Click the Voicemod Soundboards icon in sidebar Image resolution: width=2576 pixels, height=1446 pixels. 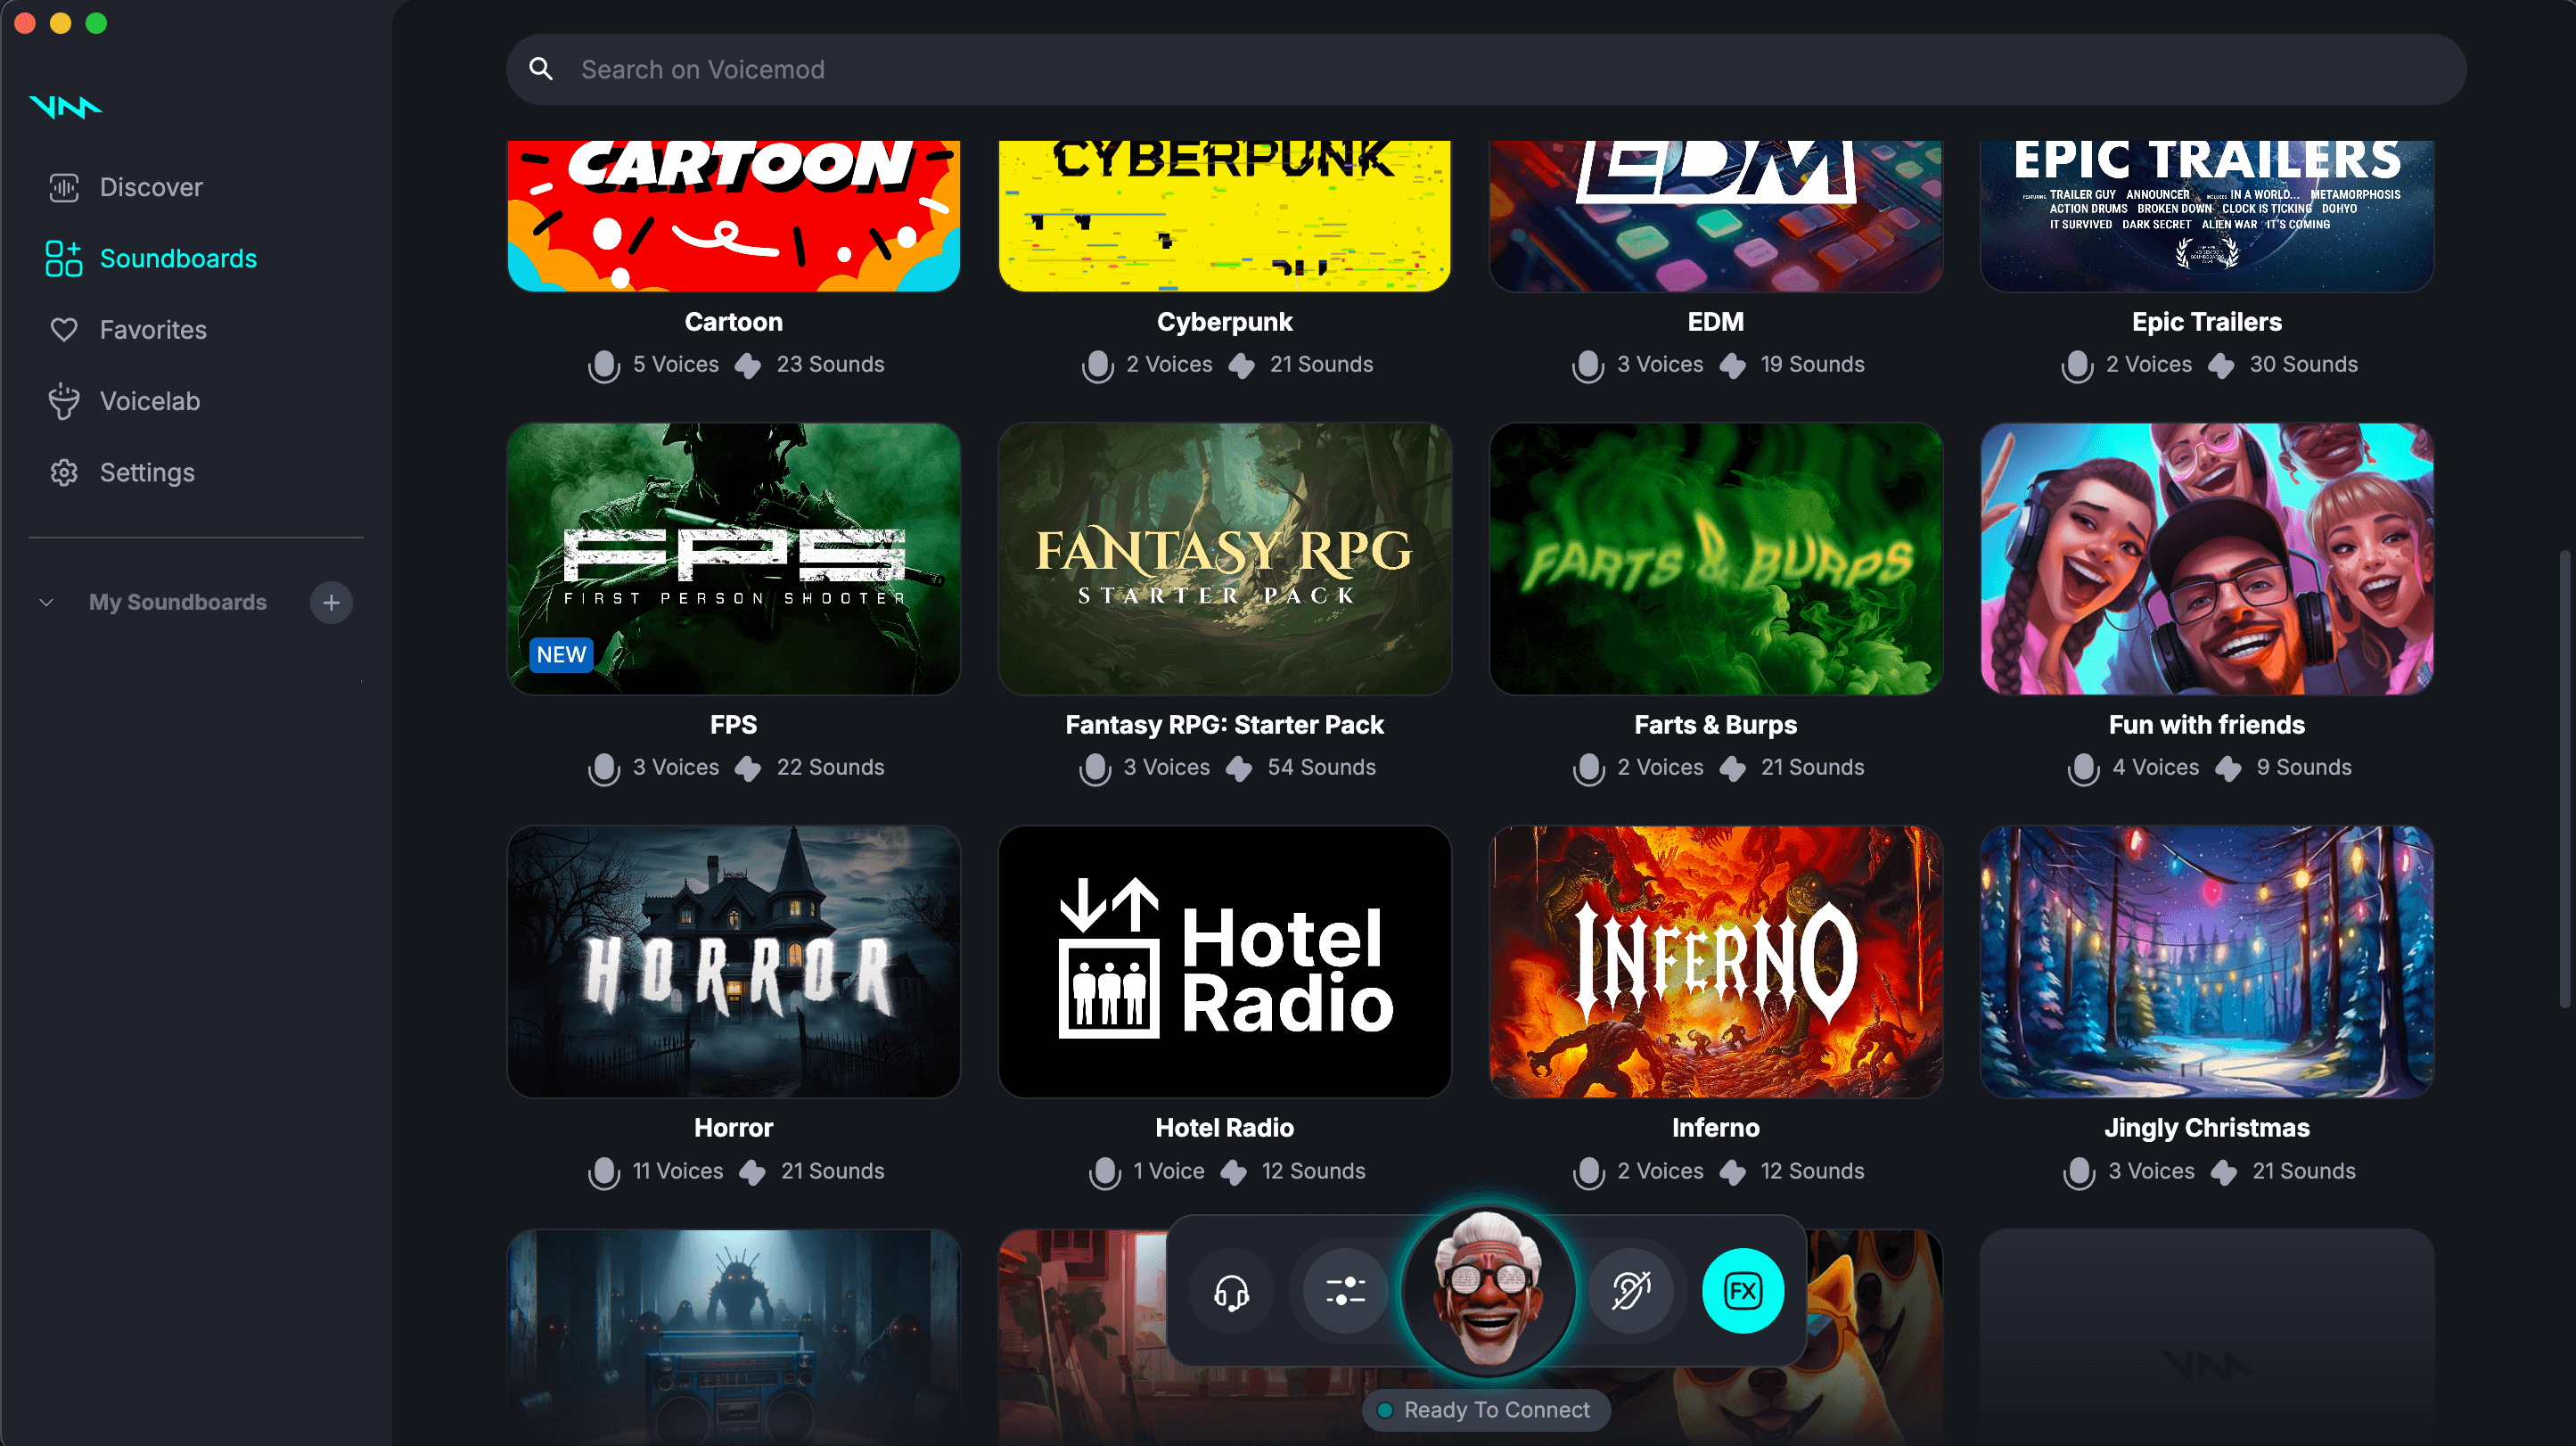pos(65,257)
